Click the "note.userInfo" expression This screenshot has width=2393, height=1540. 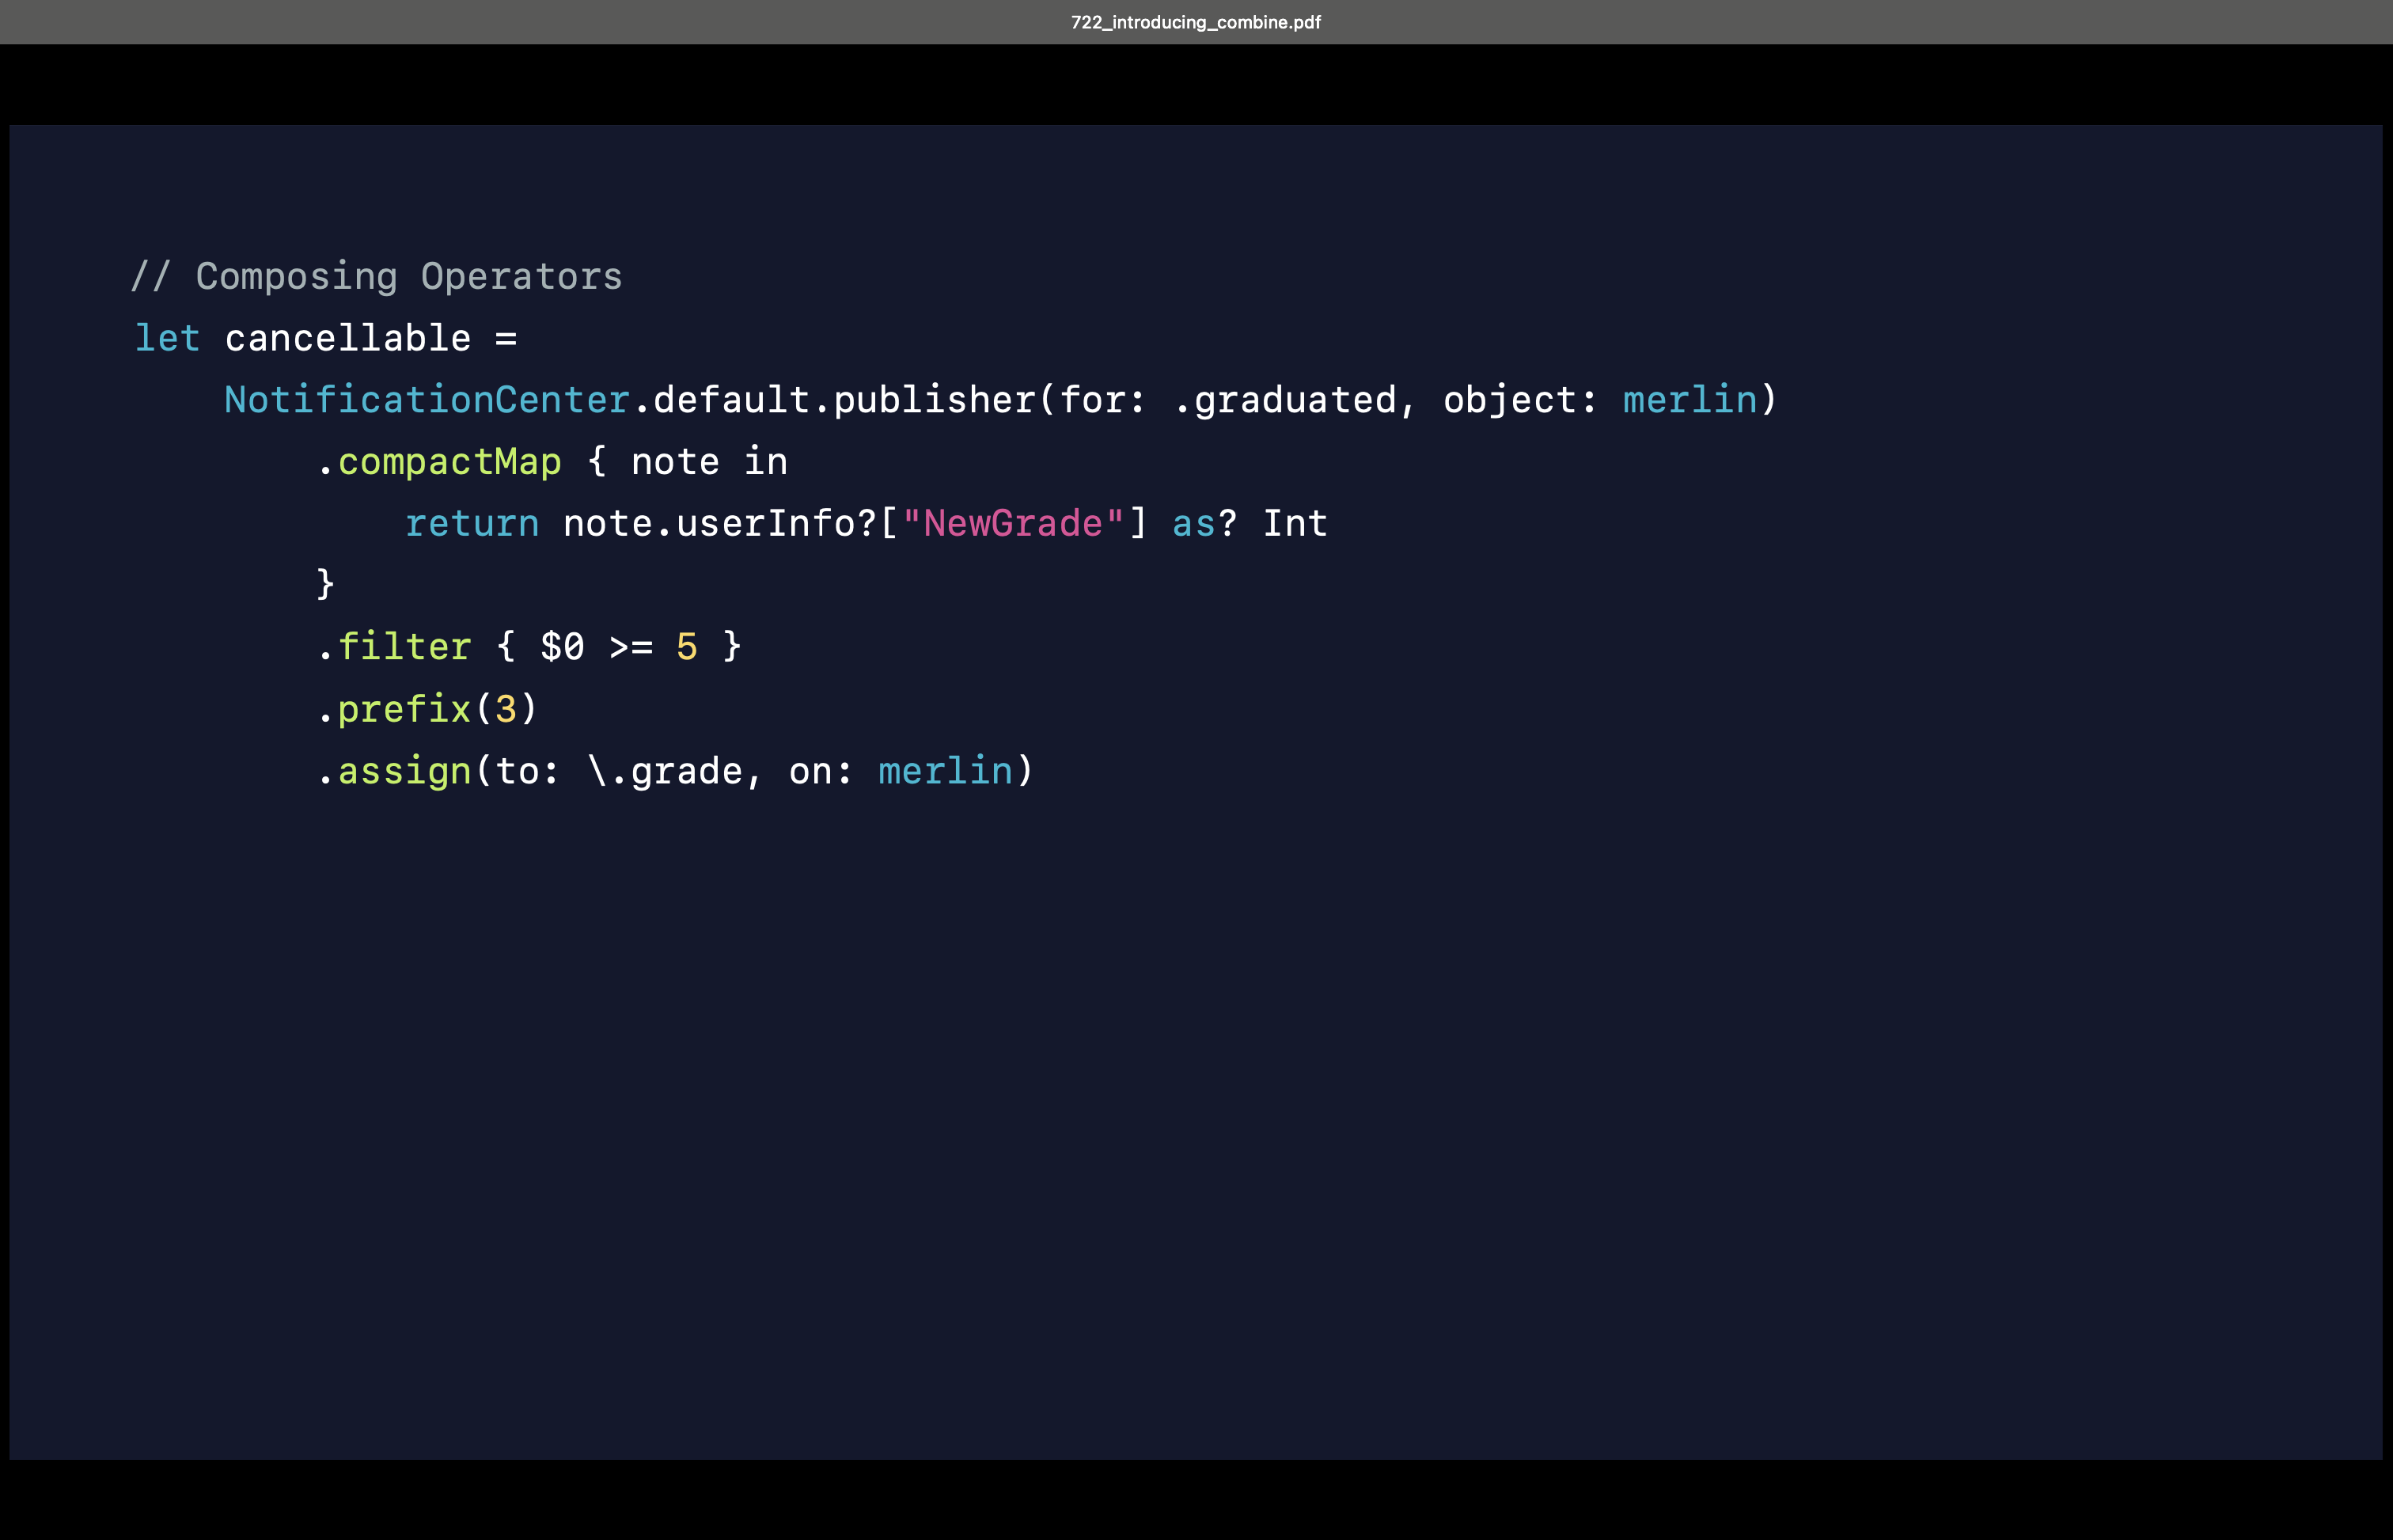[708, 523]
